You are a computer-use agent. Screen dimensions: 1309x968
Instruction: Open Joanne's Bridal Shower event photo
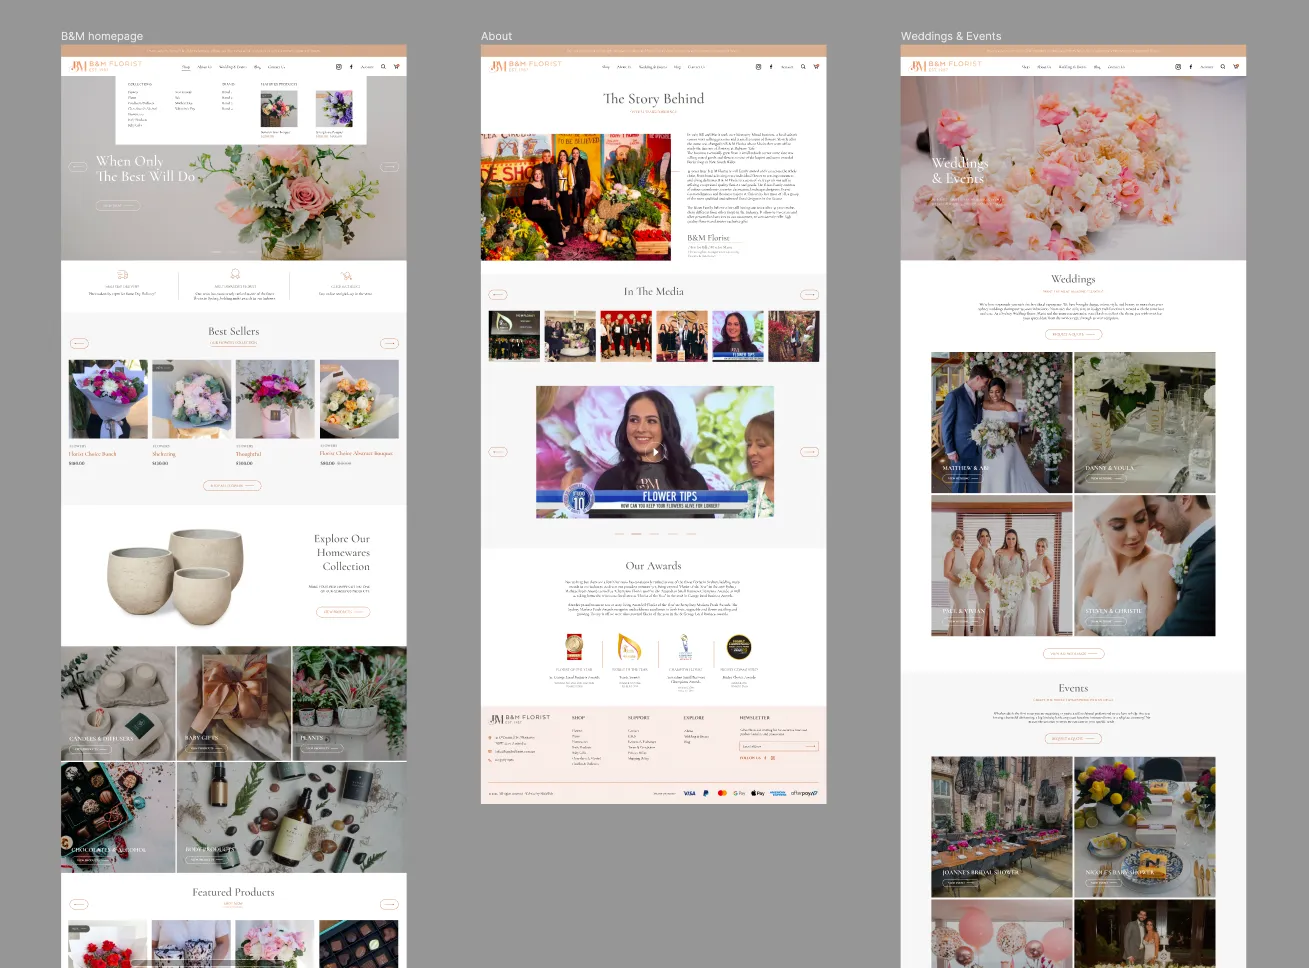[1001, 827]
